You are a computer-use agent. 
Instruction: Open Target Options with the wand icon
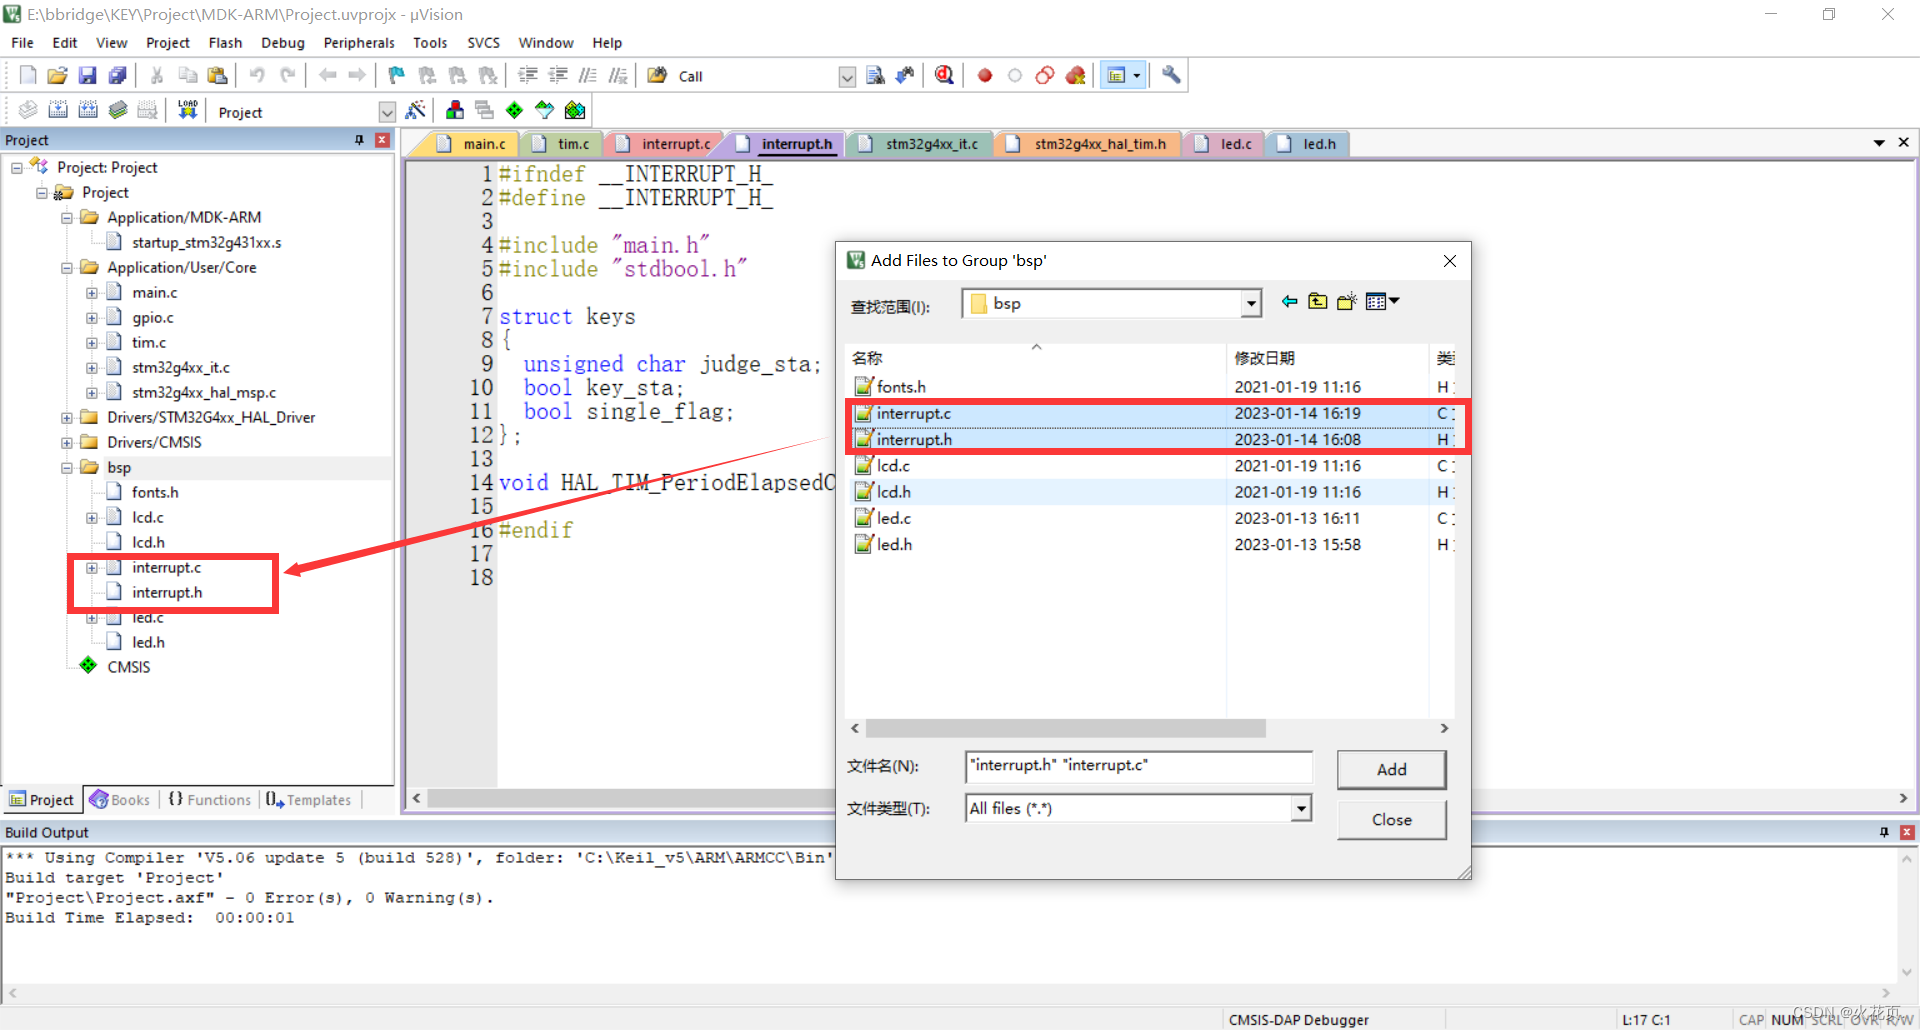416,110
